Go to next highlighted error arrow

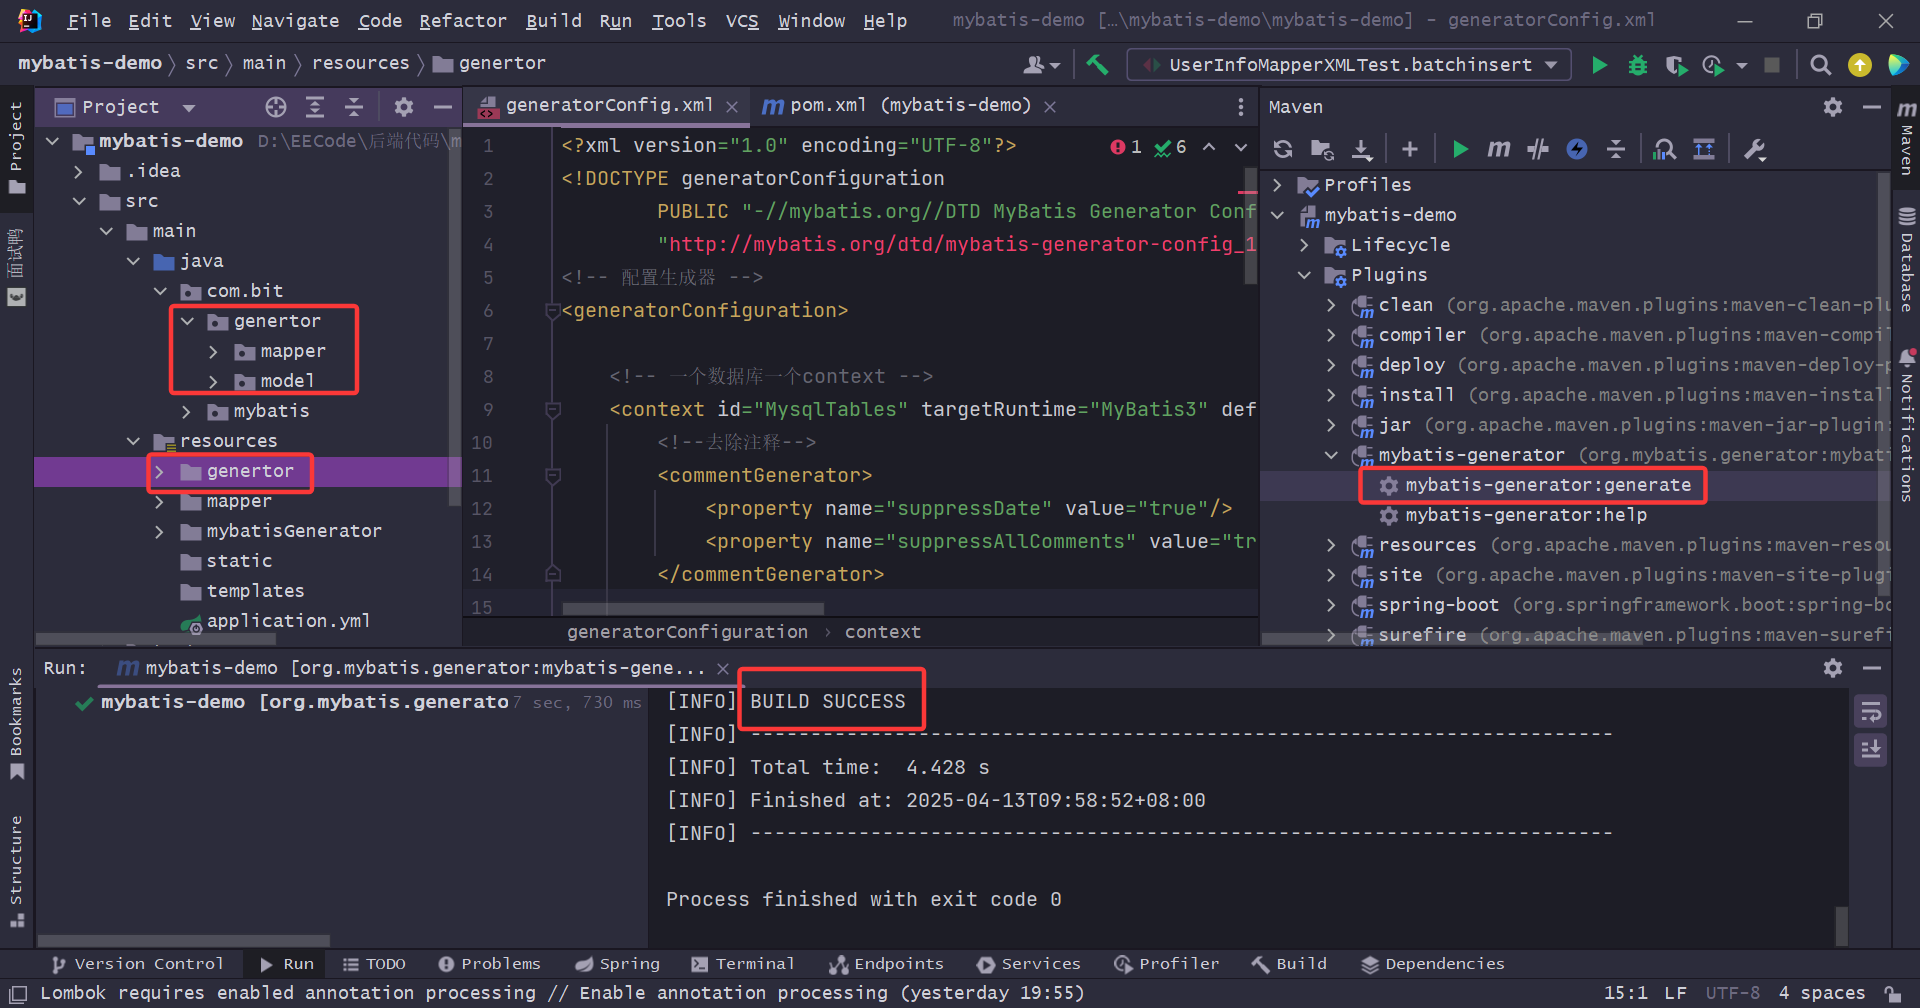pyautogui.click(x=1241, y=147)
